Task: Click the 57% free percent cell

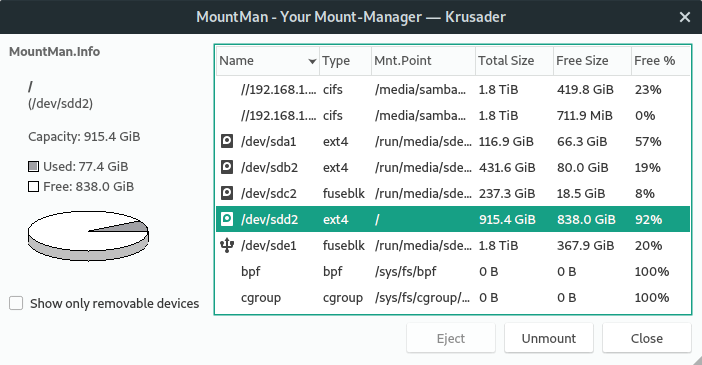Action: (x=648, y=142)
